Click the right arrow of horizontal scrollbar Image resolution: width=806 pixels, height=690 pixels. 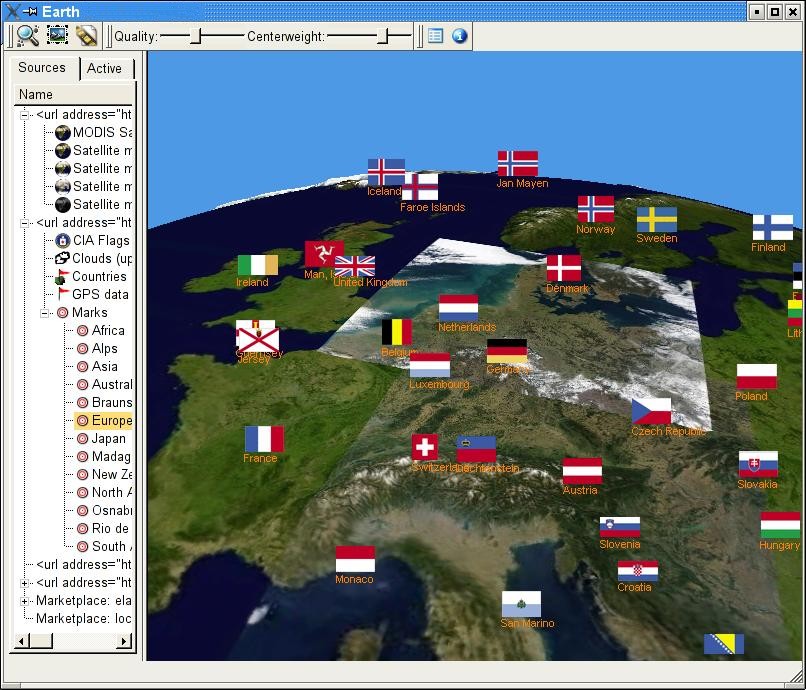click(124, 641)
